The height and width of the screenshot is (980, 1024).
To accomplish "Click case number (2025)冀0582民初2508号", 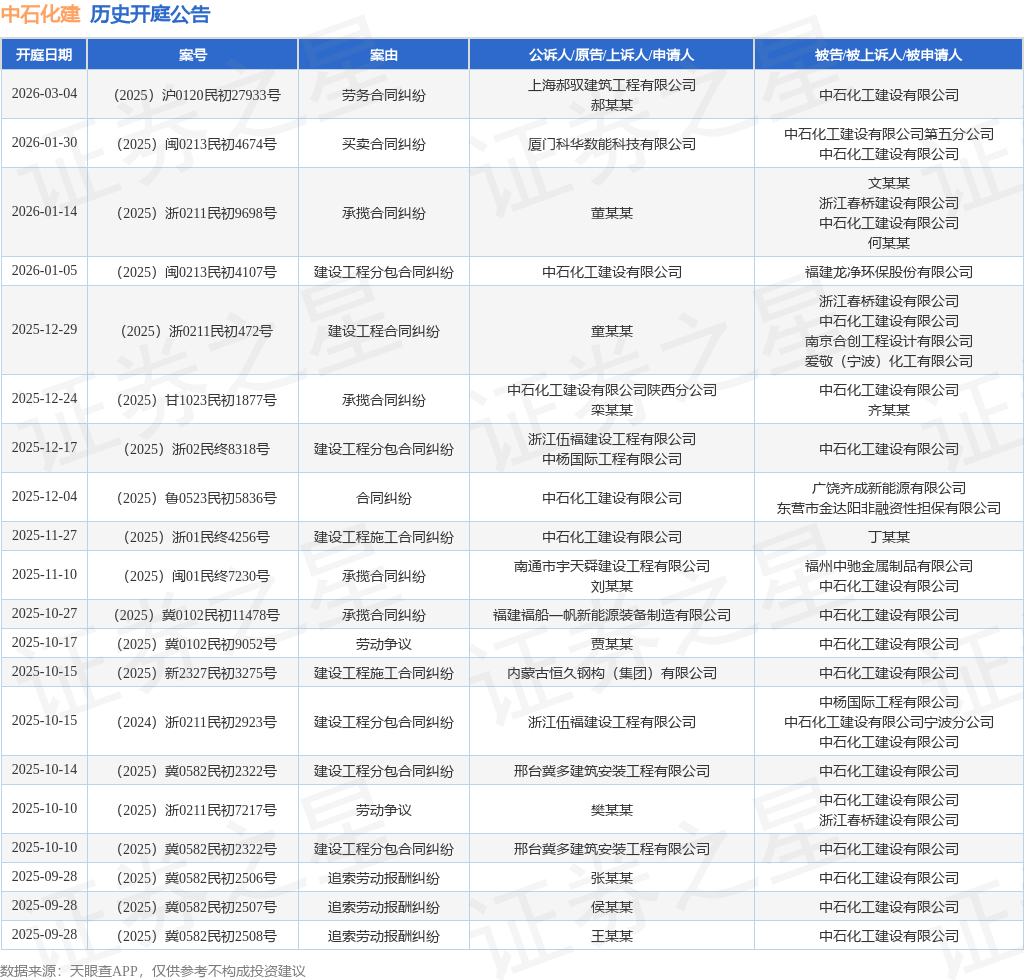I will (197, 936).
